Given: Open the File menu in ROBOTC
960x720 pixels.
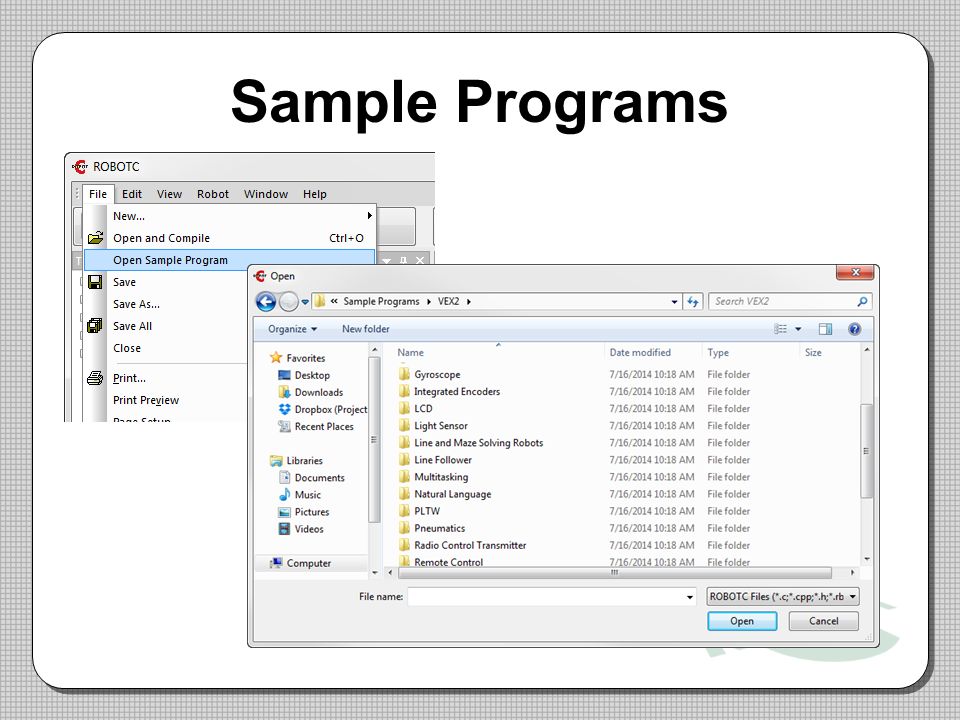Looking at the screenshot, I should pos(97,194).
